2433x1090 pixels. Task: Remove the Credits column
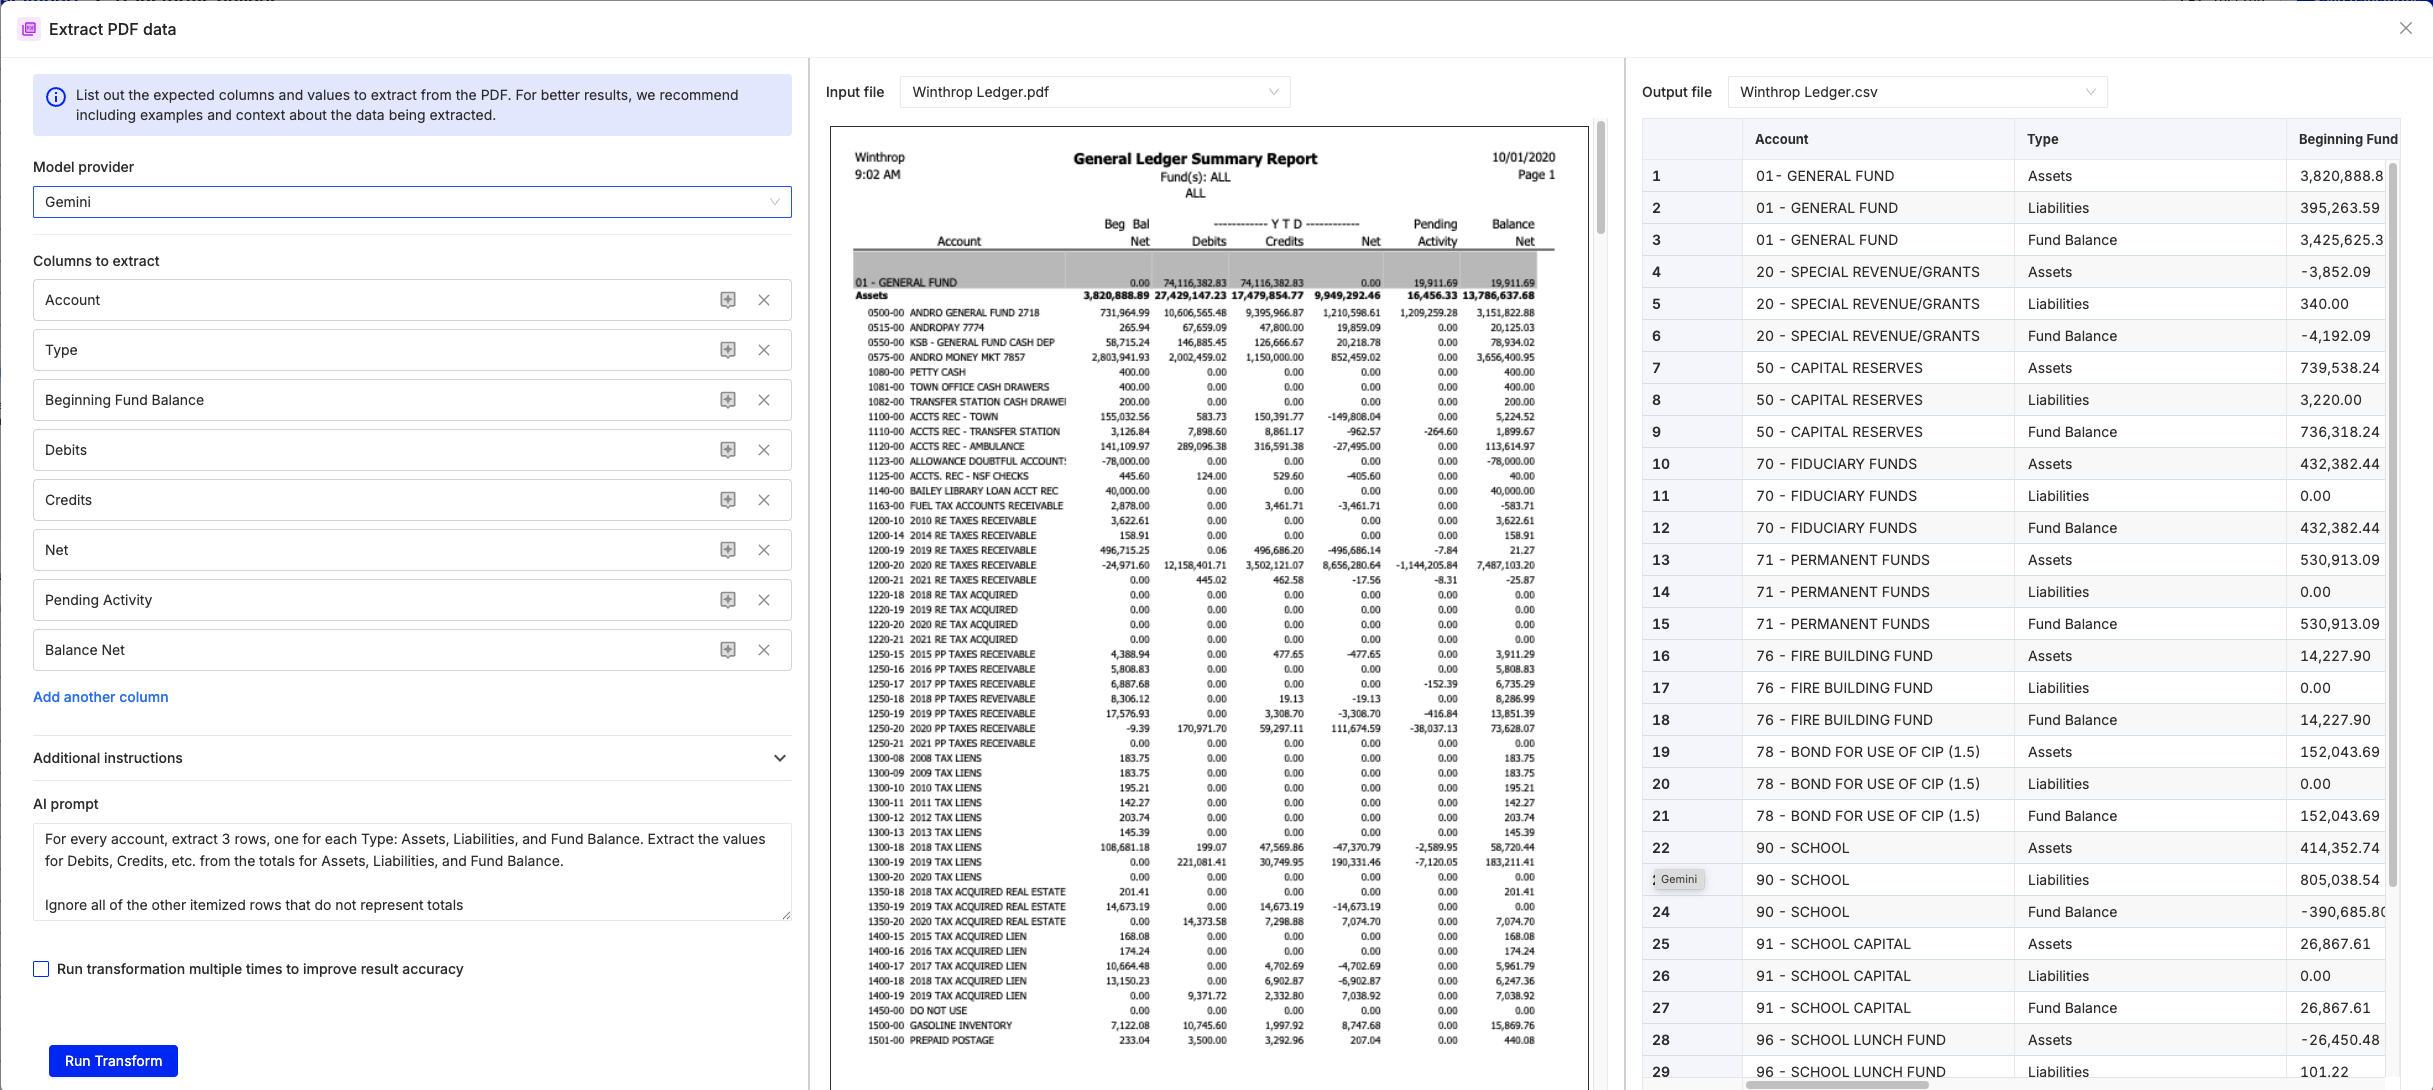pos(764,500)
